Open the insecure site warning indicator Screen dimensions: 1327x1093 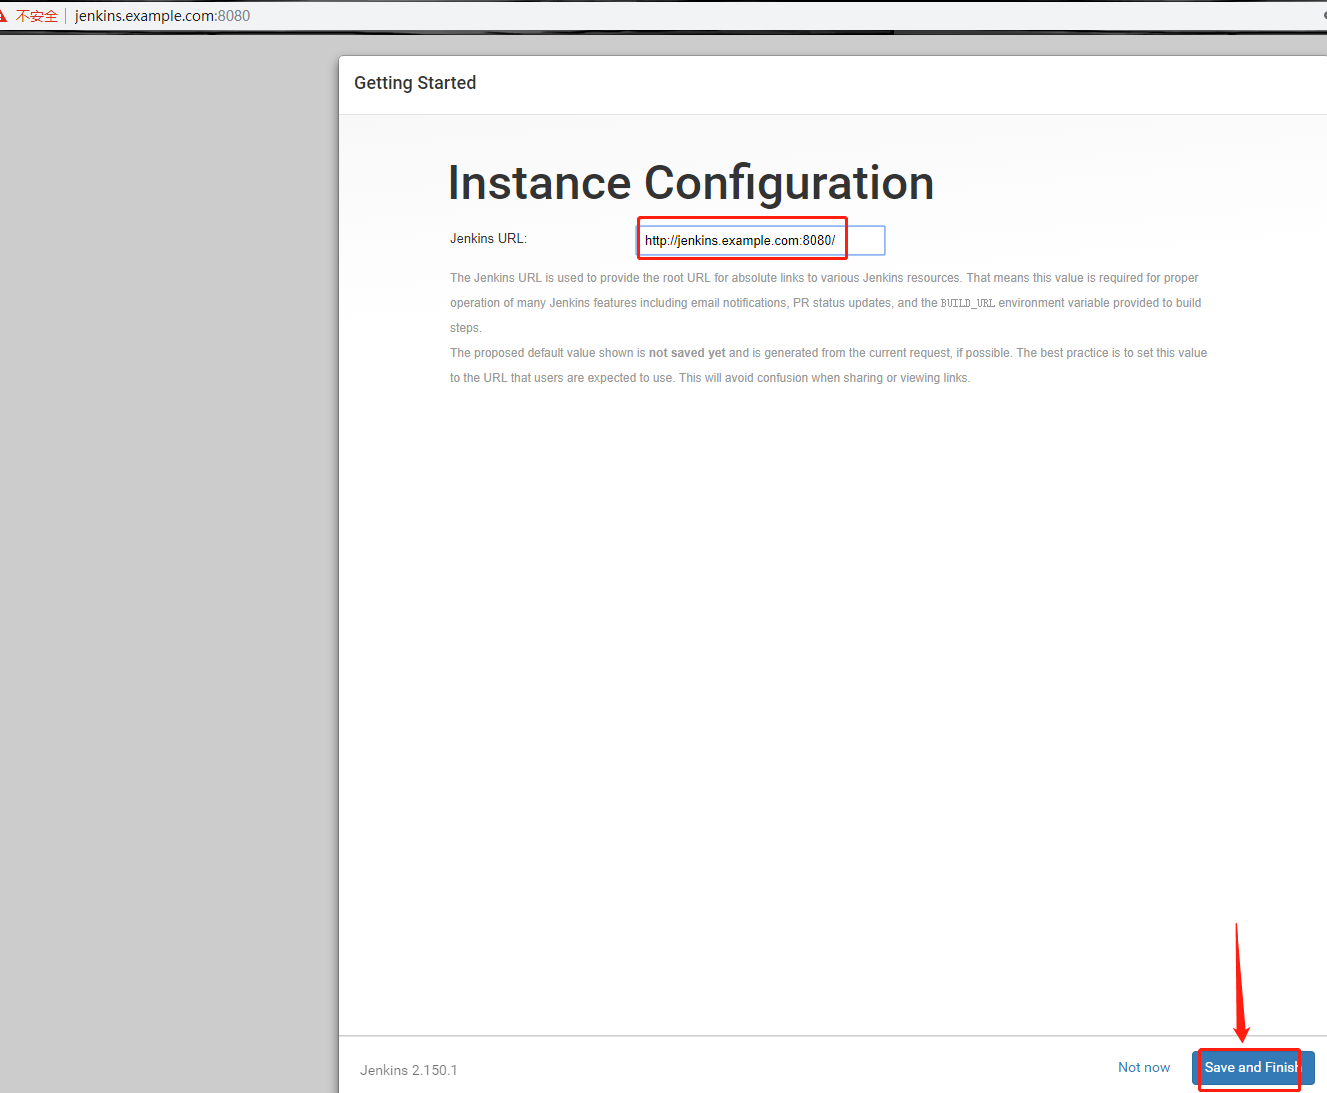point(30,16)
